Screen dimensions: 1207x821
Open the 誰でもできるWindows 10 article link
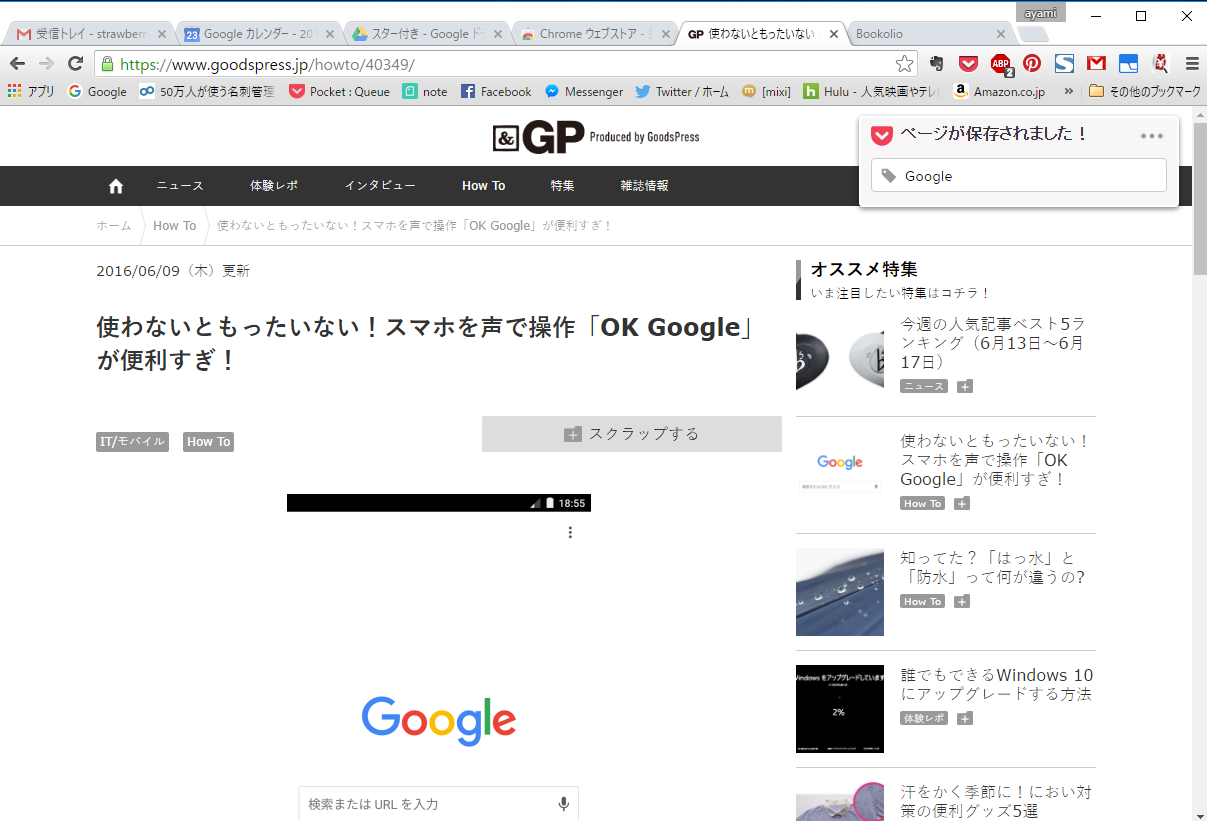pyautogui.click(x=996, y=685)
